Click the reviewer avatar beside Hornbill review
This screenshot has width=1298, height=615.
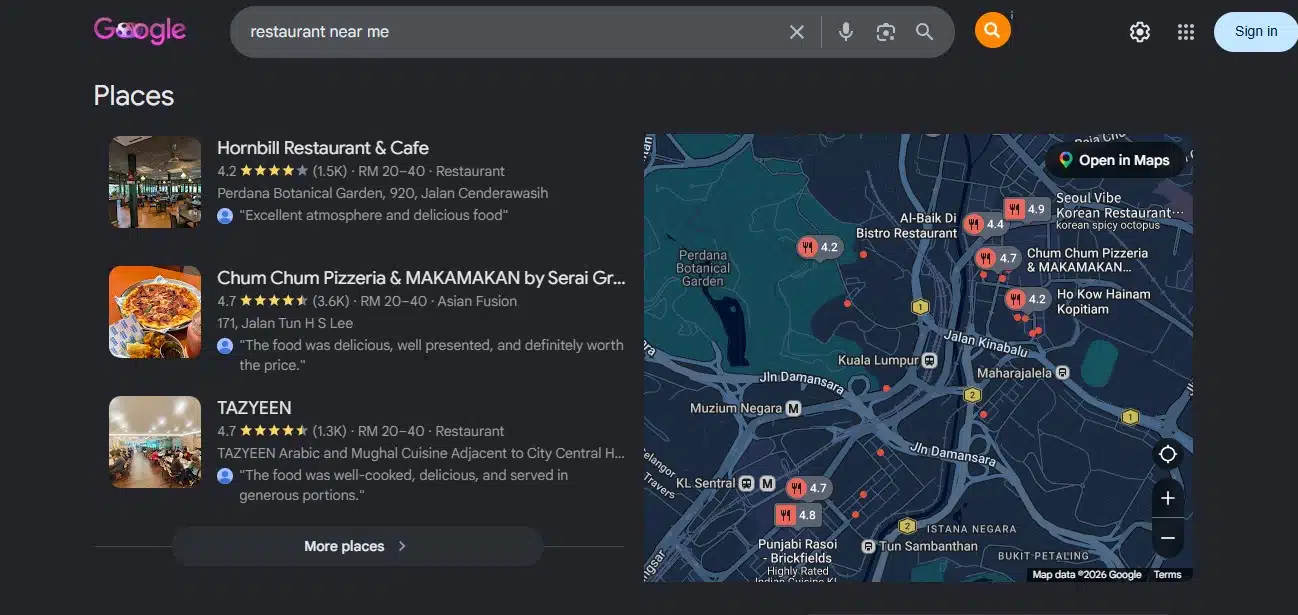click(x=225, y=216)
